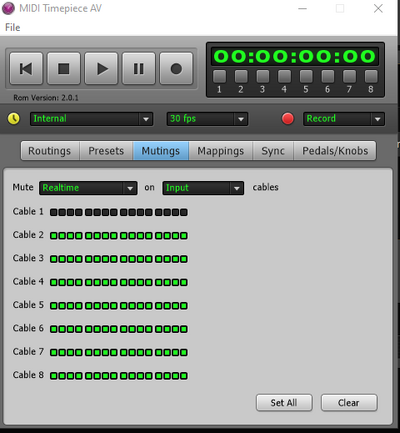Open the Record mode dropdown

[x=344, y=119]
